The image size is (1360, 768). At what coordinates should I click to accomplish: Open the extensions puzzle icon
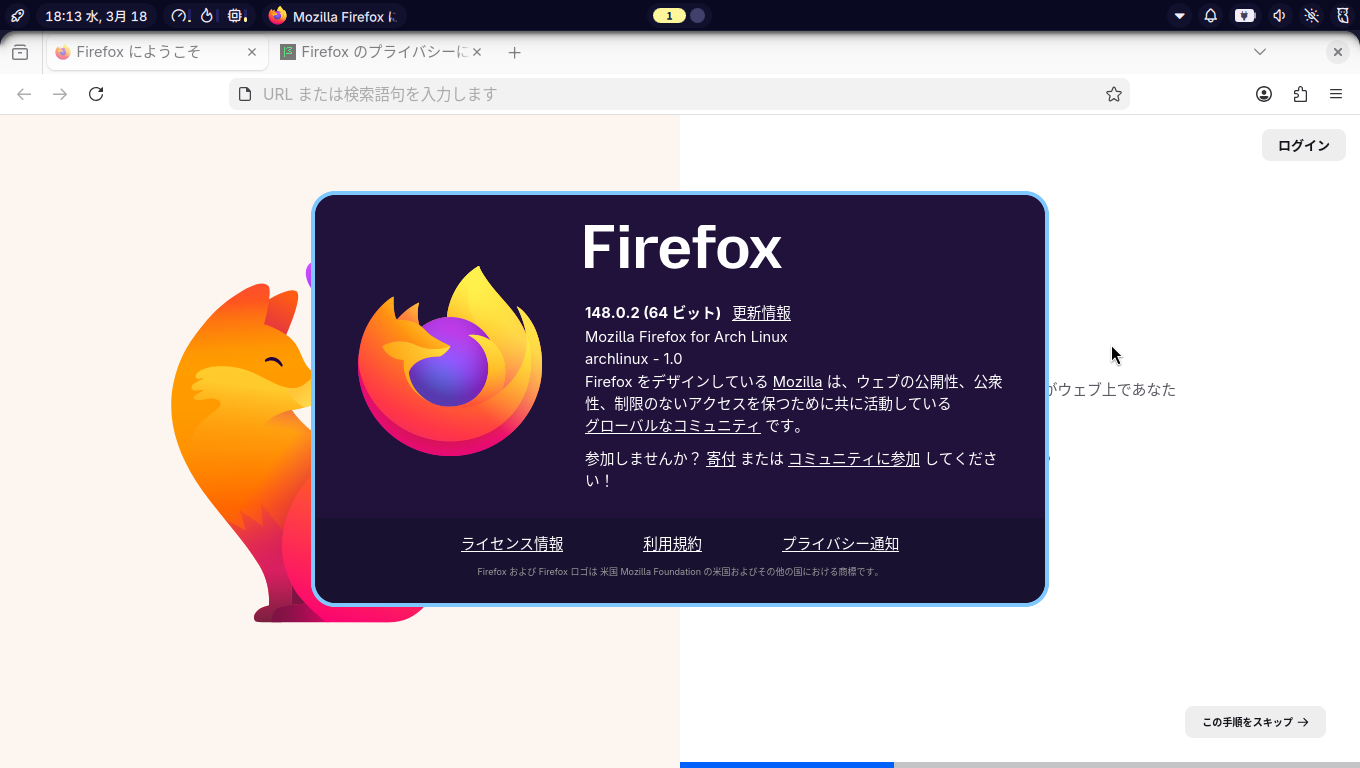click(1300, 94)
